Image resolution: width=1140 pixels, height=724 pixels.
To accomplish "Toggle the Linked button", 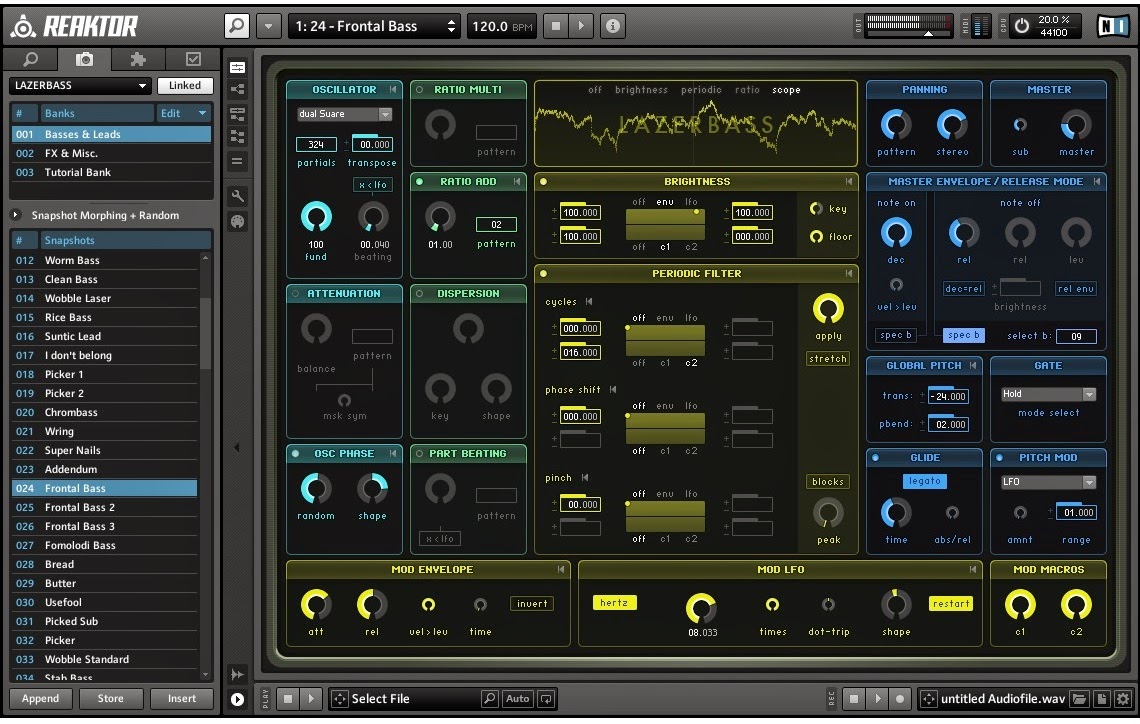I will click(184, 85).
